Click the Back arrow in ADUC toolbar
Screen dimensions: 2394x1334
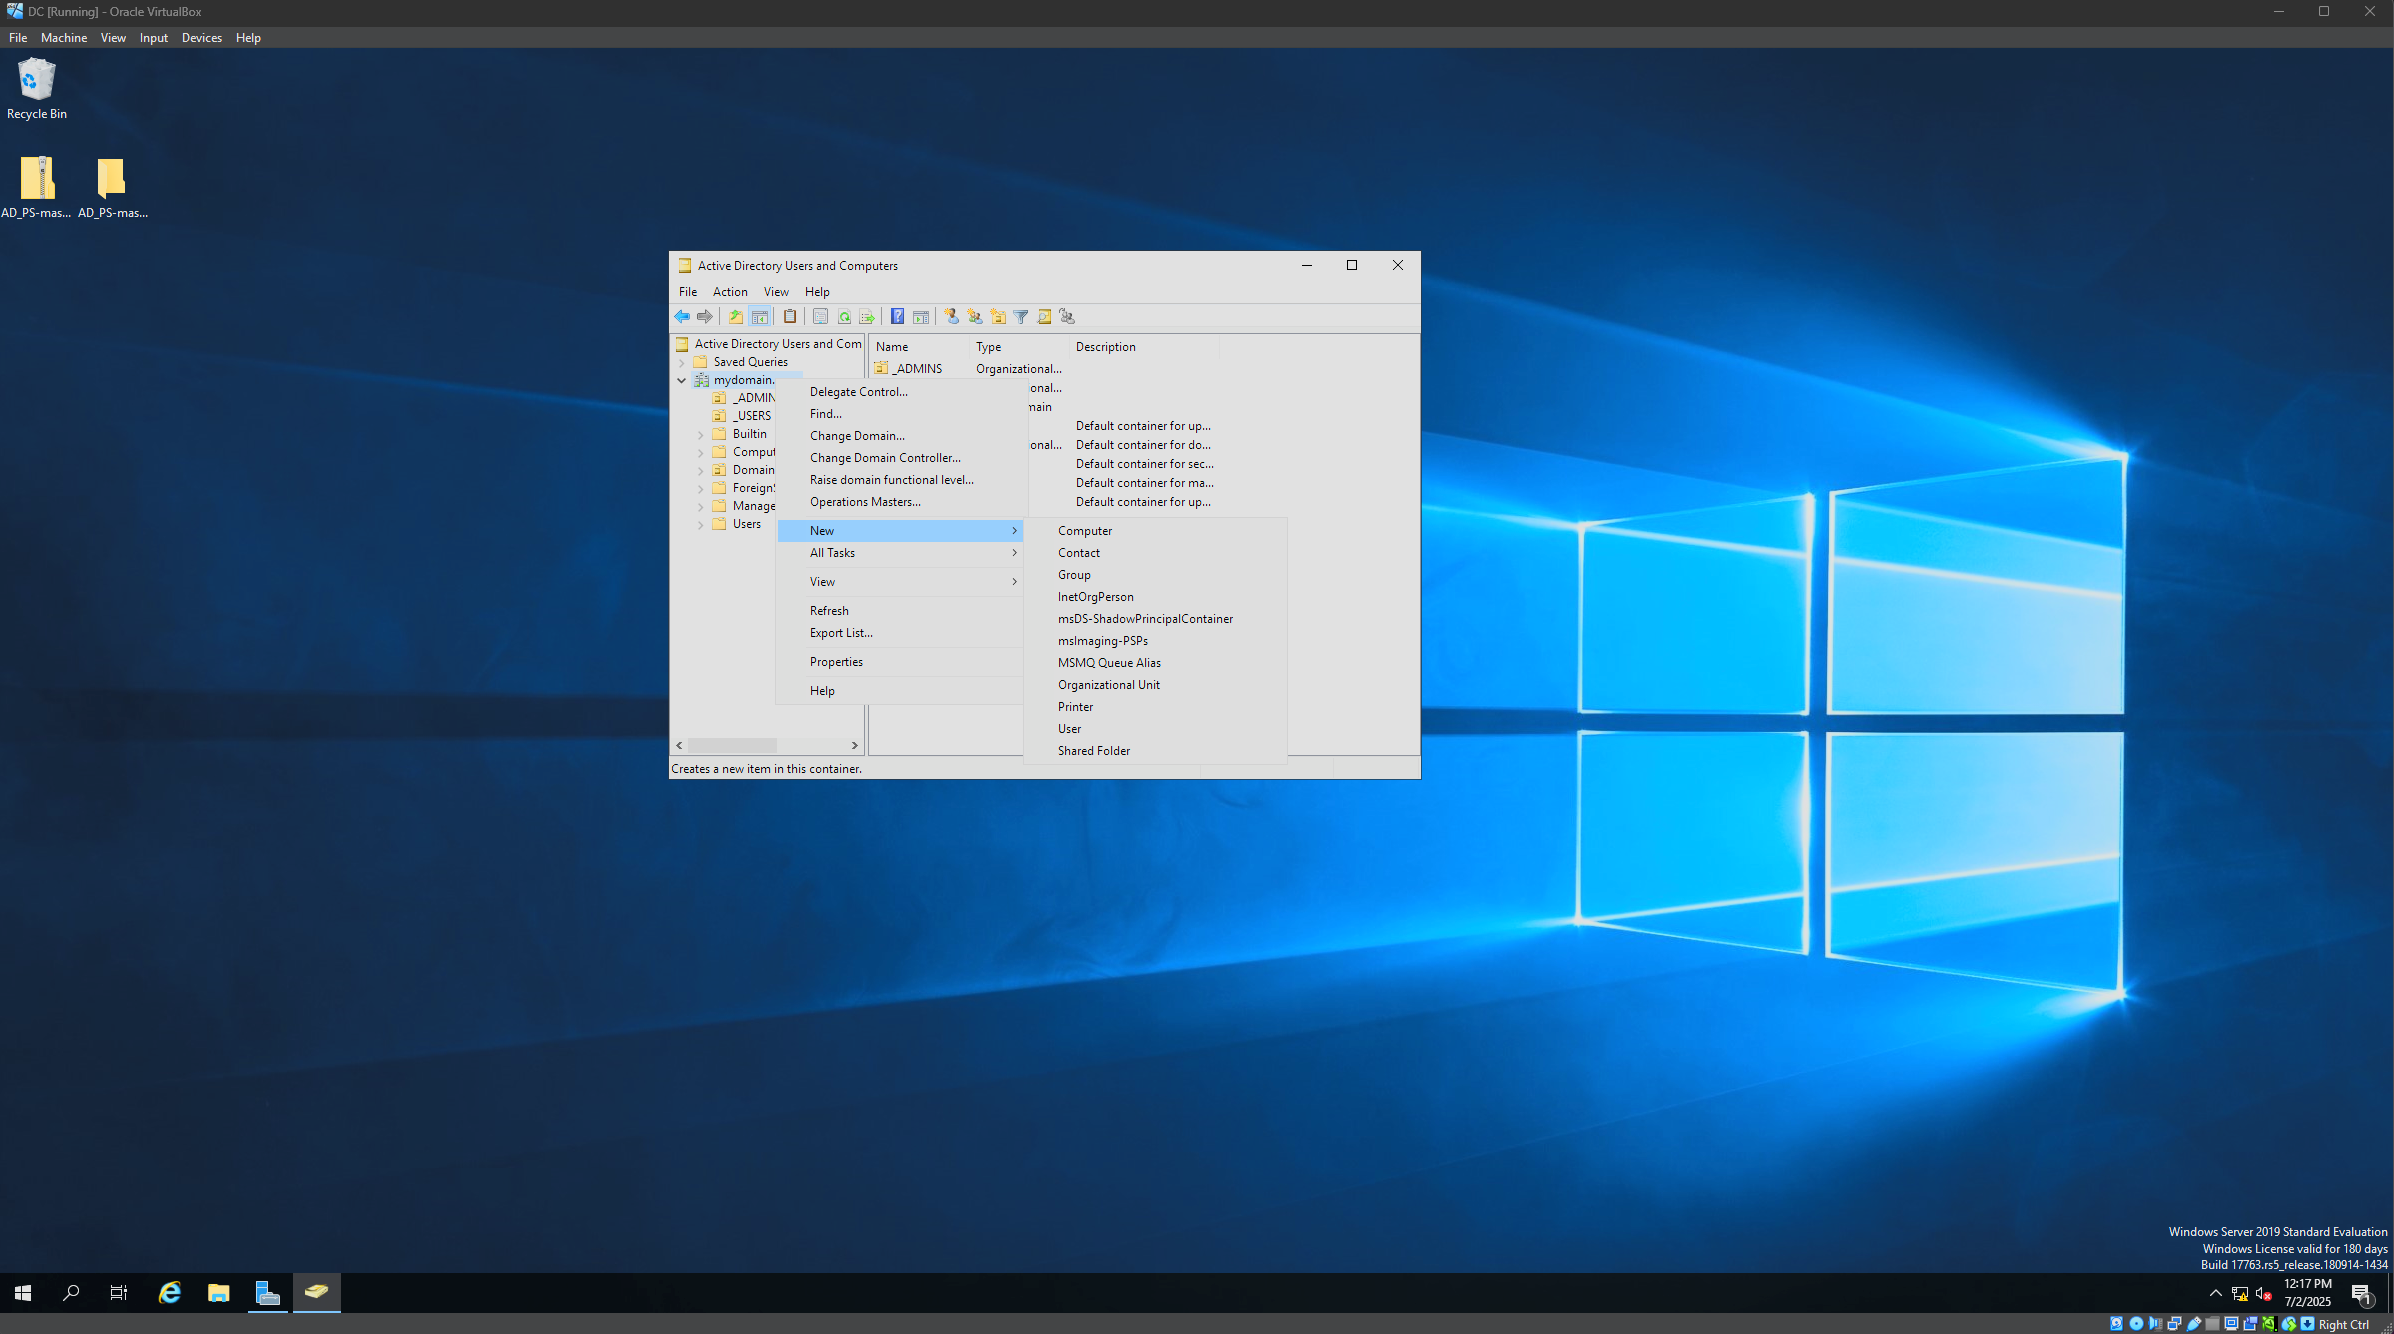point(682,317)
